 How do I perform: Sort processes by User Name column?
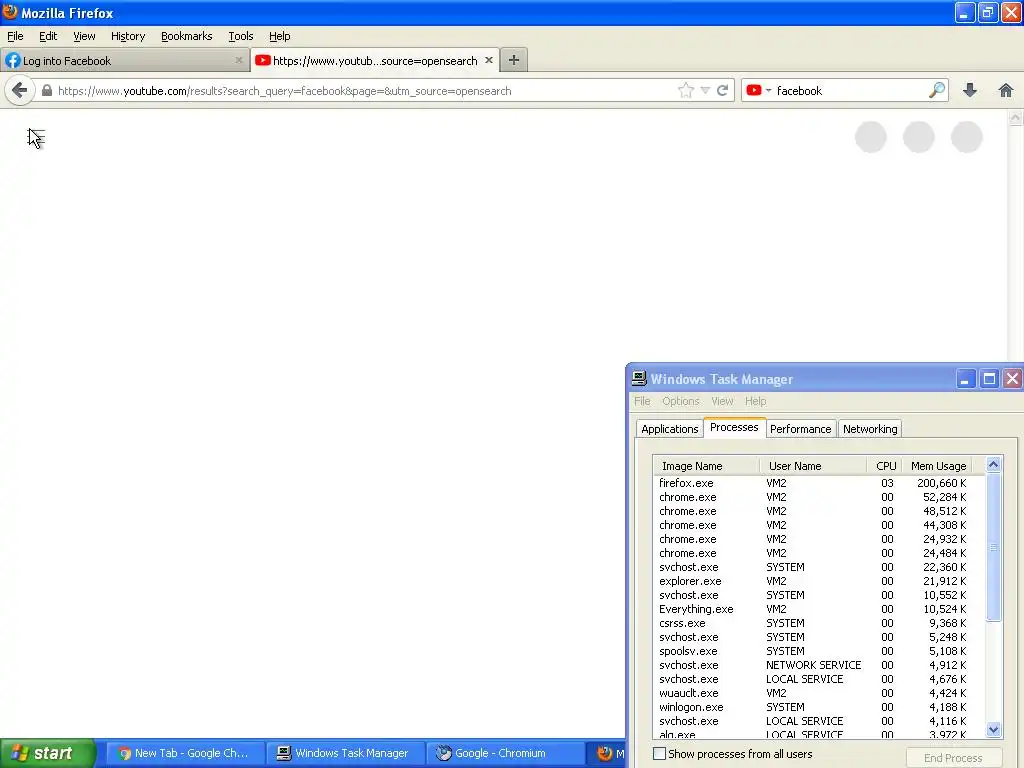pyautogui.click(x=813, y=466)
